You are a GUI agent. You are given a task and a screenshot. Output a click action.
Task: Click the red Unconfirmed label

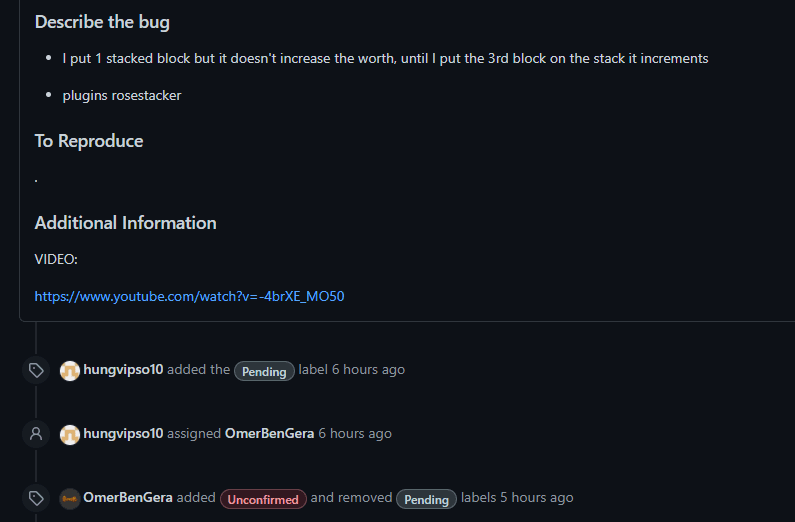[263, 499]
